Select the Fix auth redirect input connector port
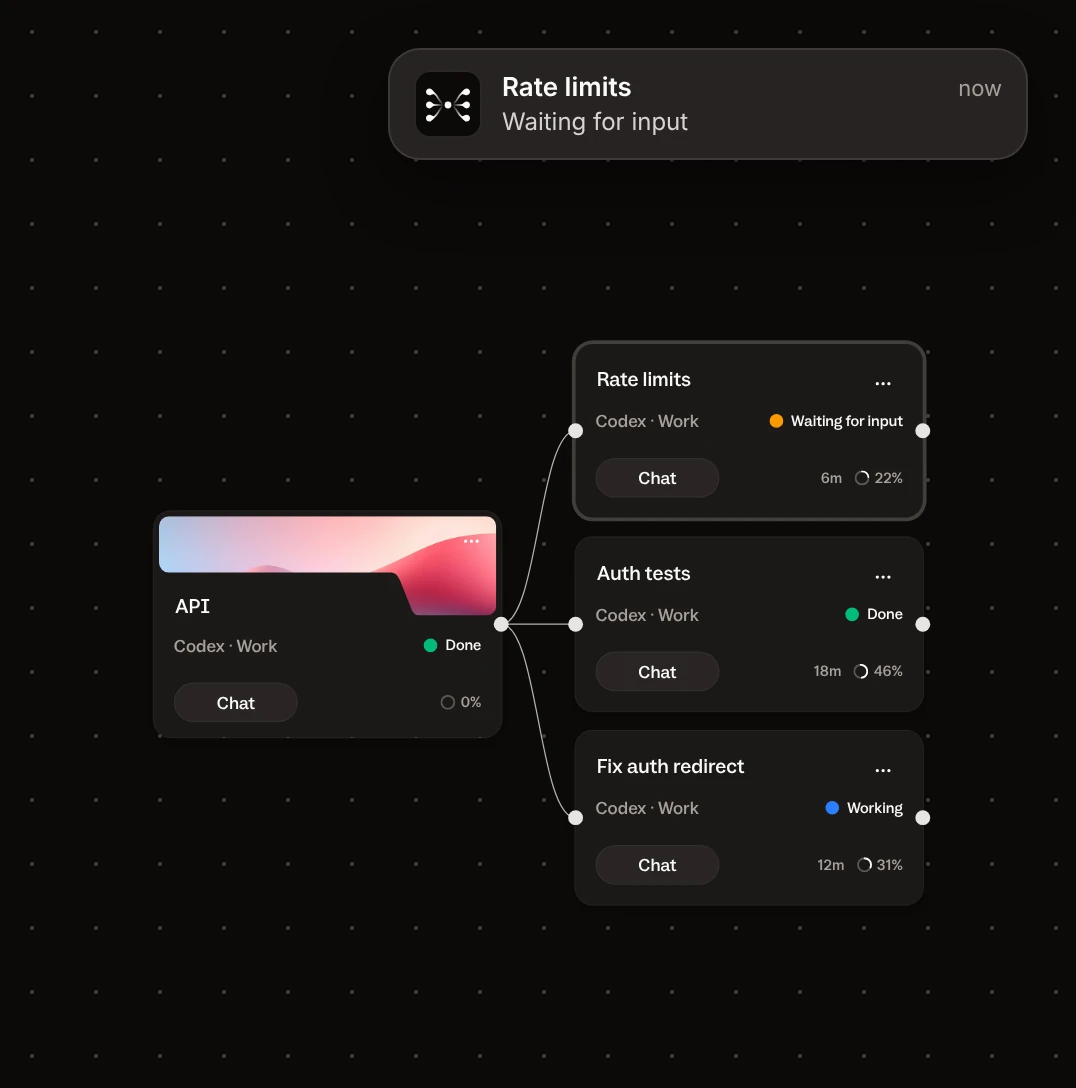The height and width of the screenshot is (1088, 1076). [x=576, y=818]
